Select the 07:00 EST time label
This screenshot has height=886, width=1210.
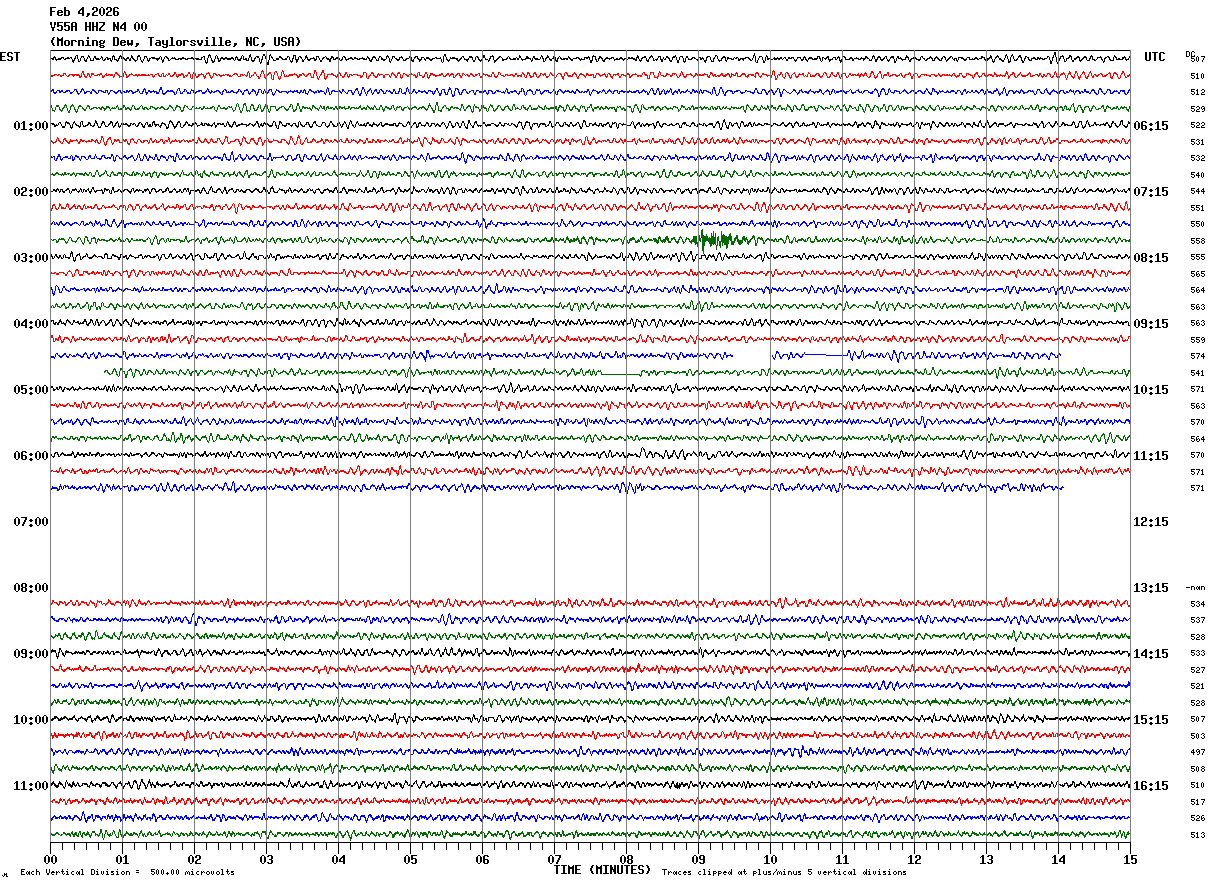click(x=30, y=522)
